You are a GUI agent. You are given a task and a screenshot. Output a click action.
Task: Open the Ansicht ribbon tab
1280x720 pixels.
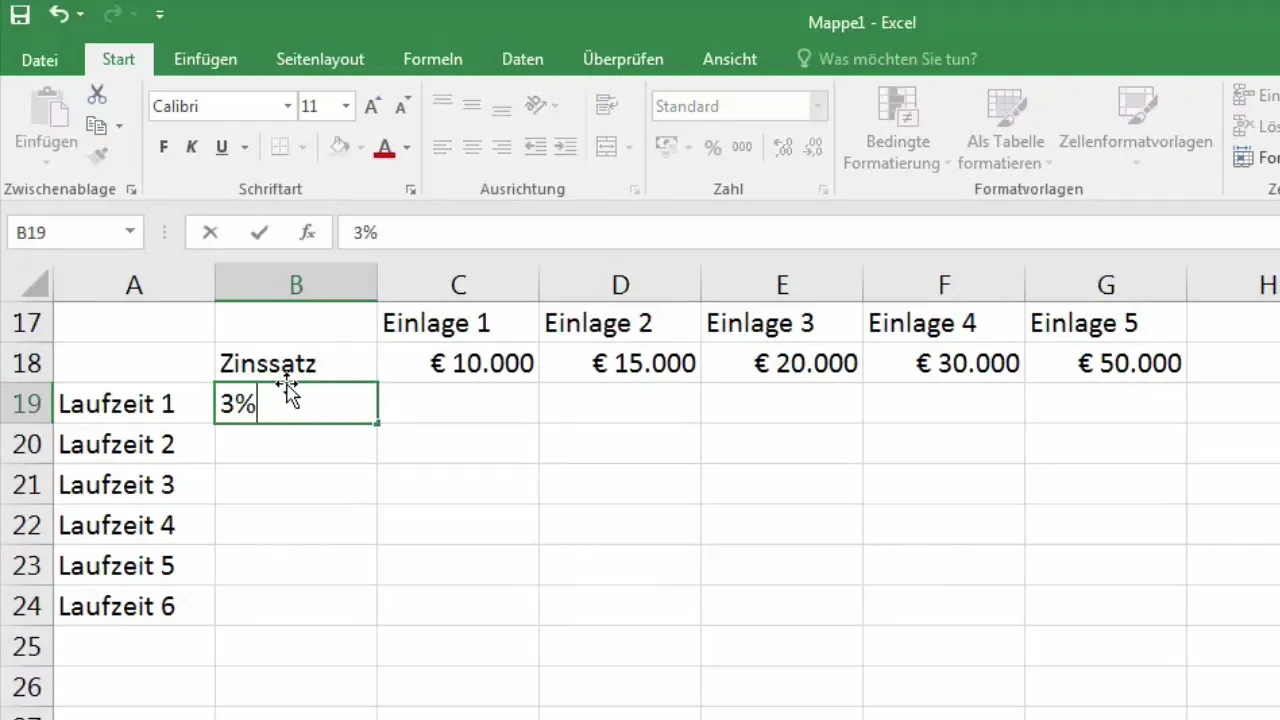click(x=729, y=59)
